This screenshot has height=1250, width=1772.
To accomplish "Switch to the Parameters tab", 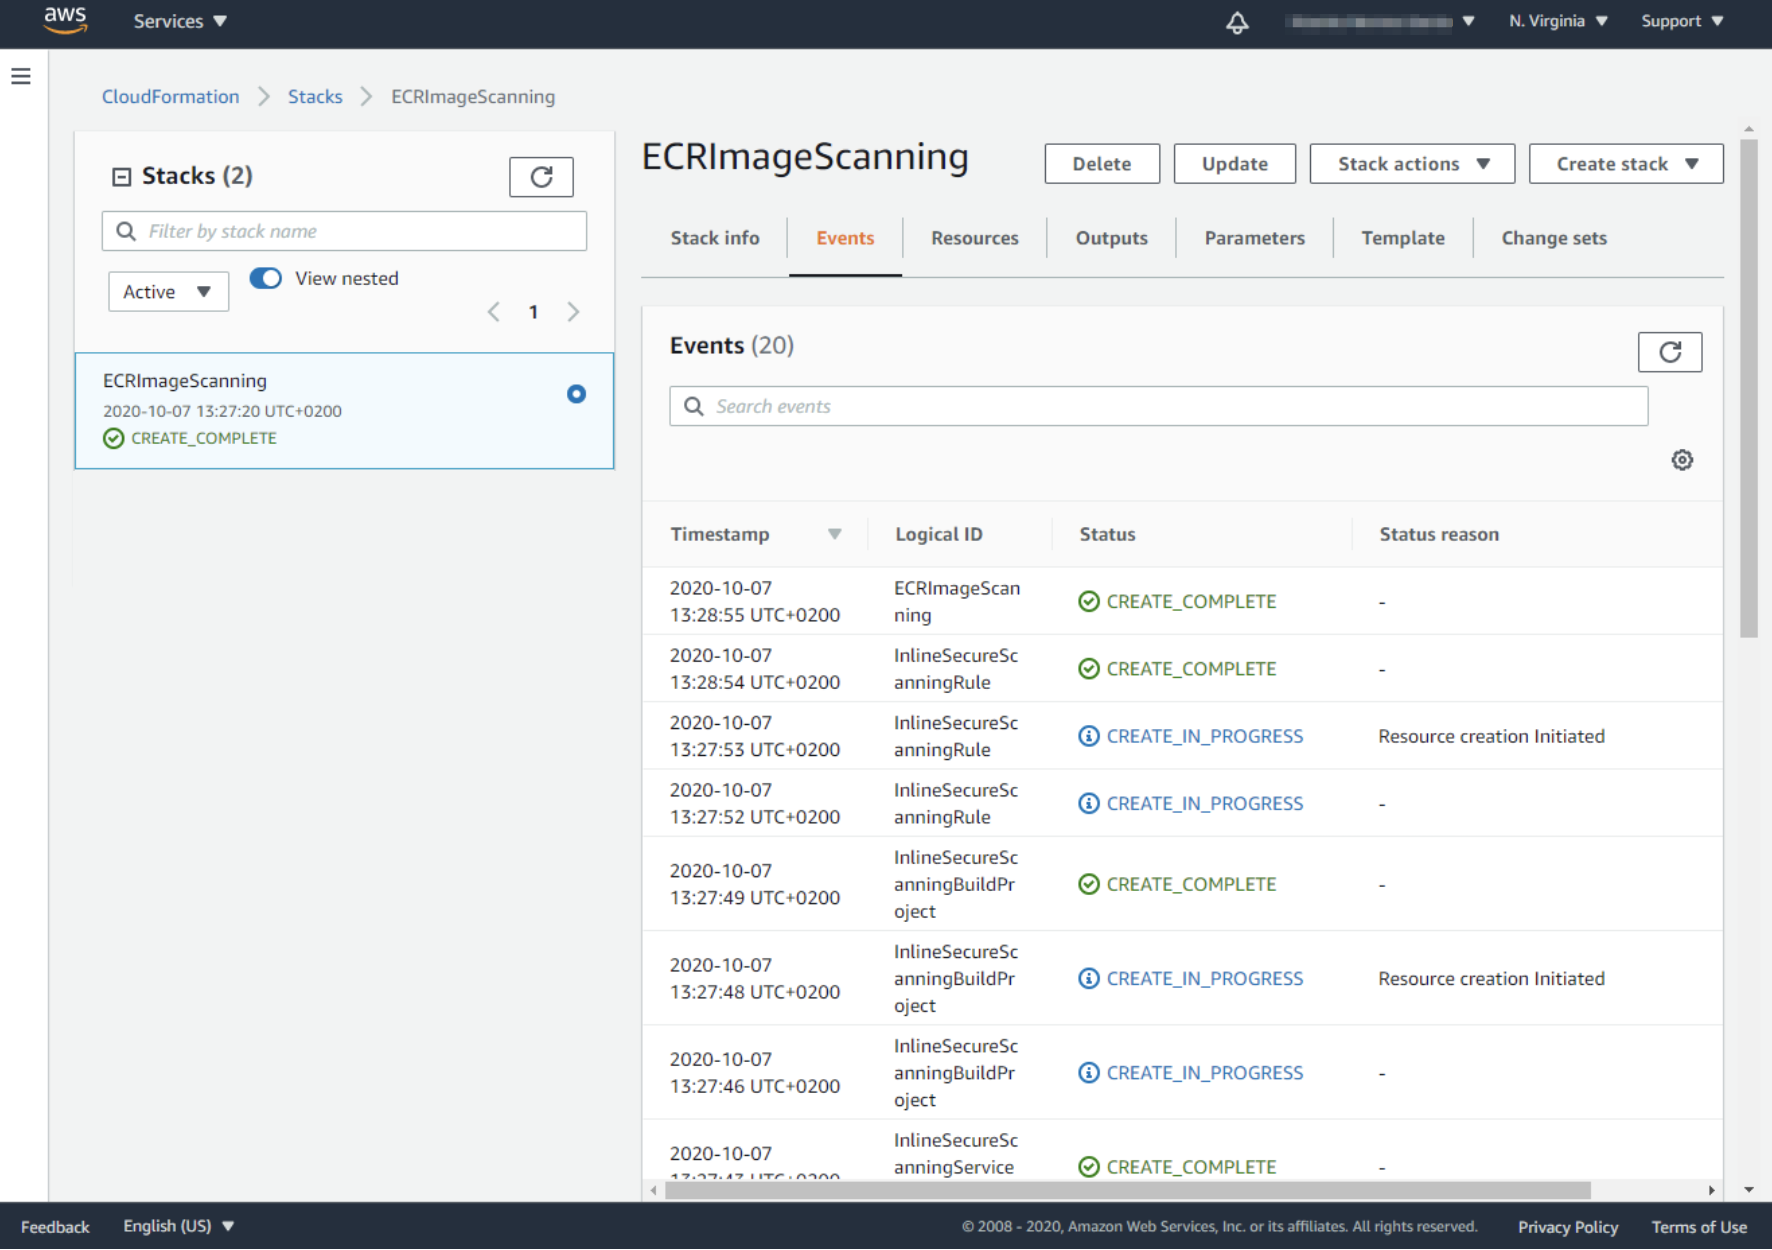I will tap(1254, 238).
